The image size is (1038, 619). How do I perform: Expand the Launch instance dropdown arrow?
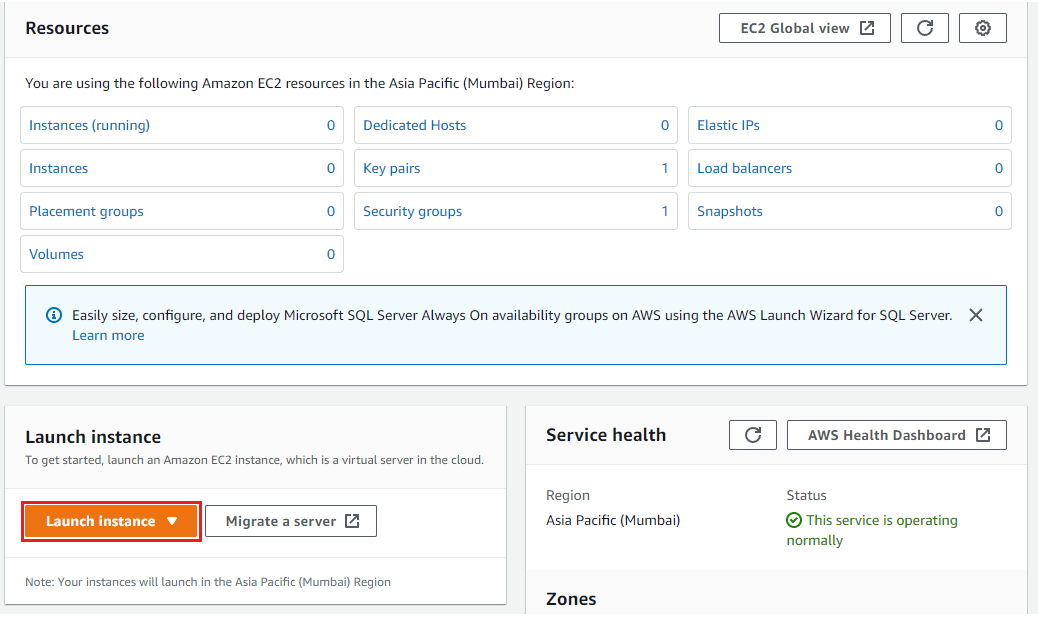[x=172, y=521]
